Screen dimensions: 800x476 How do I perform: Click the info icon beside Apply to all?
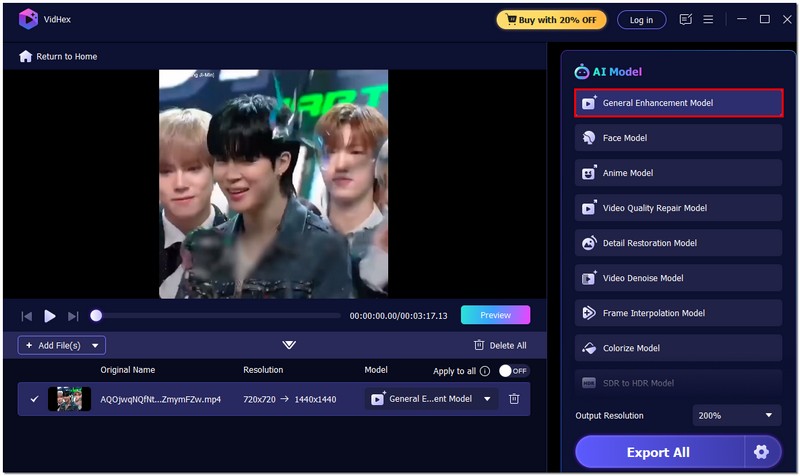pos(485,371)
